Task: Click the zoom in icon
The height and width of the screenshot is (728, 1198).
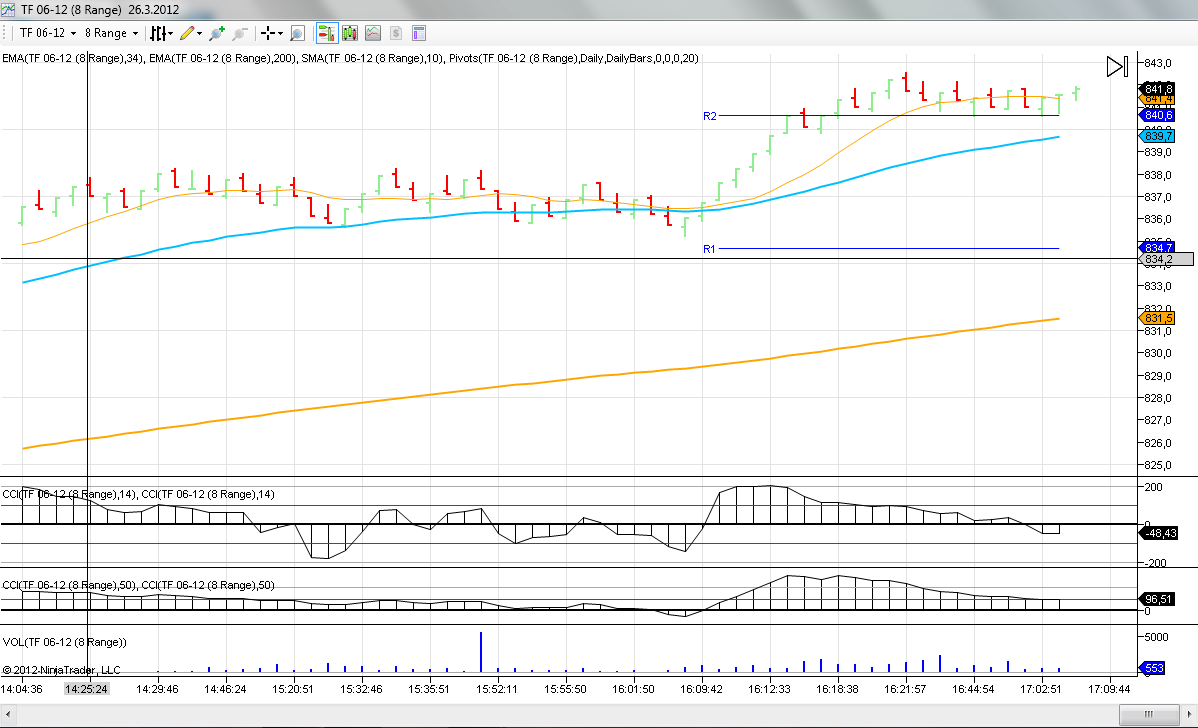Action: 216,33
